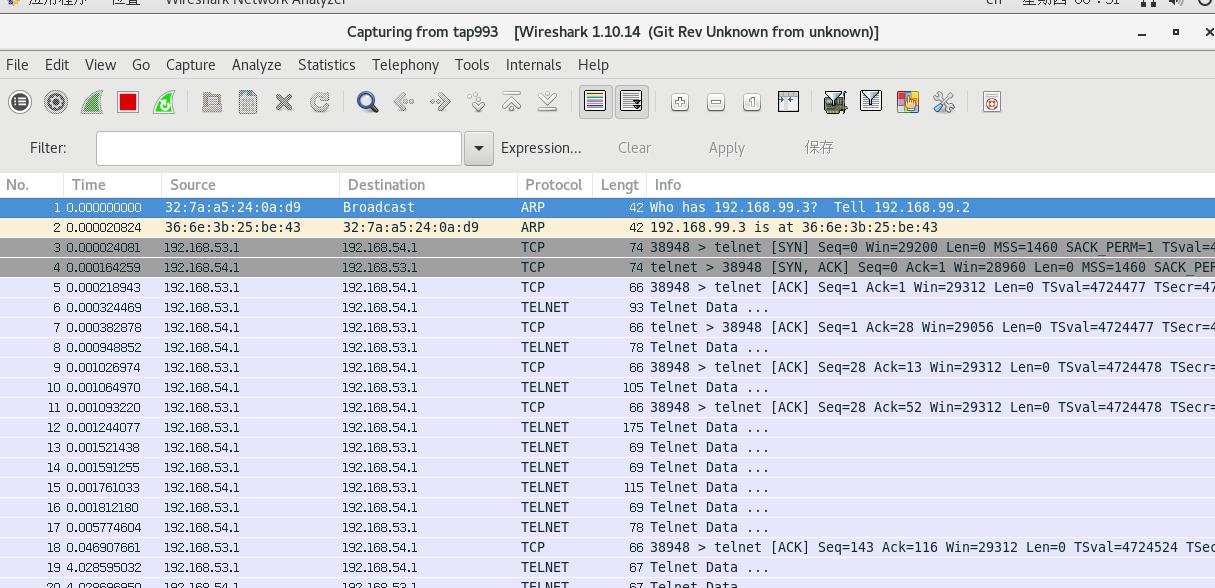Select packet 4 SYN, ACK row

tap(607, 267)
